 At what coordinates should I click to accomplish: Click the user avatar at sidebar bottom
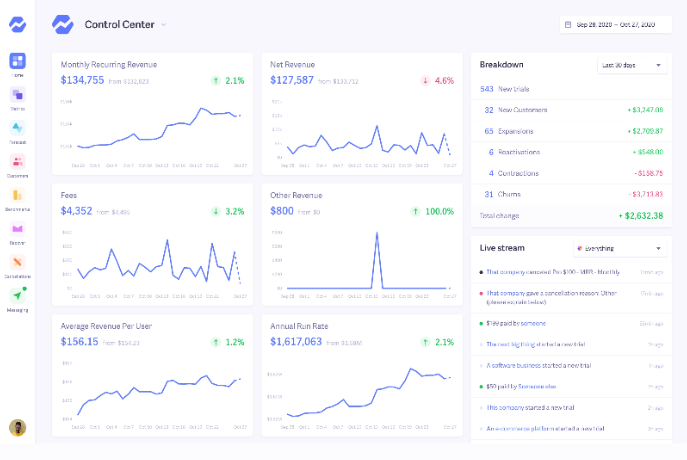[18, 428]
